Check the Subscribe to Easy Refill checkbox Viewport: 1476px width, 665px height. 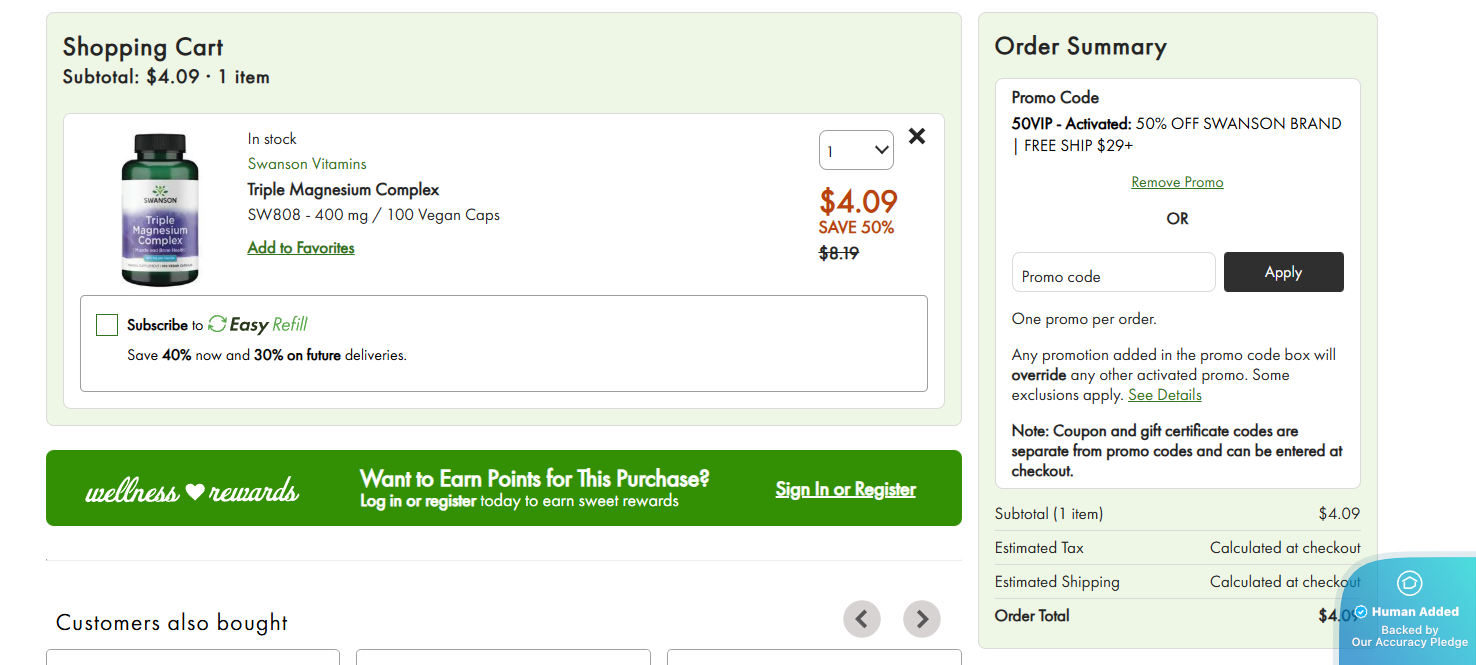tap(107, 325)
